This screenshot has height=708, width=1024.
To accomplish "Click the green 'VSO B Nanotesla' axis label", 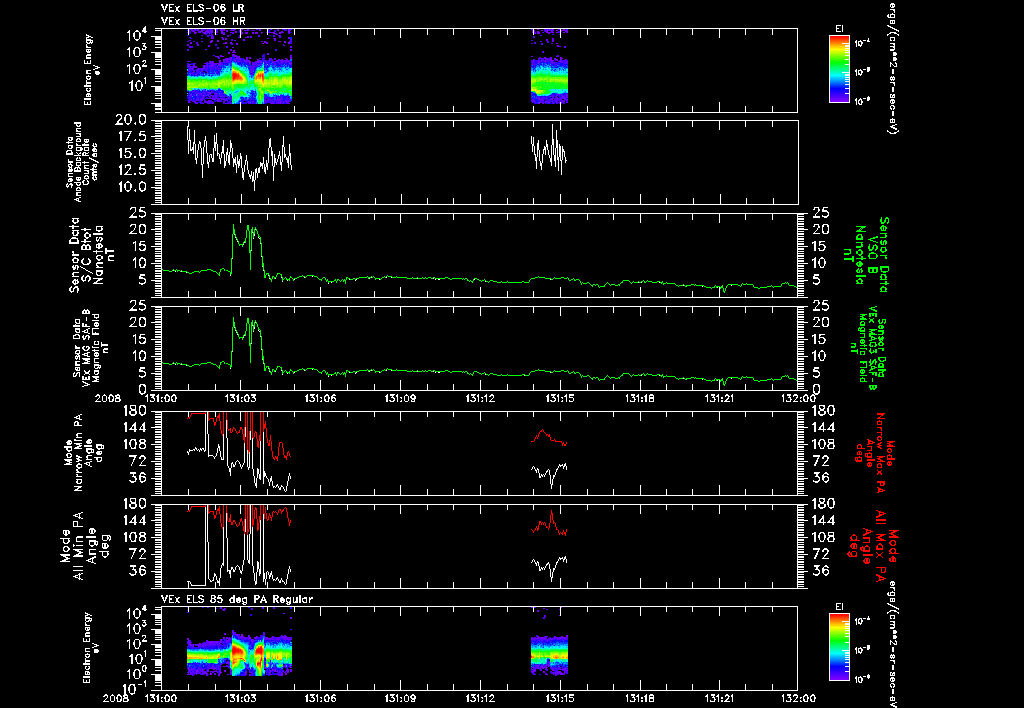I will point(866,255).
